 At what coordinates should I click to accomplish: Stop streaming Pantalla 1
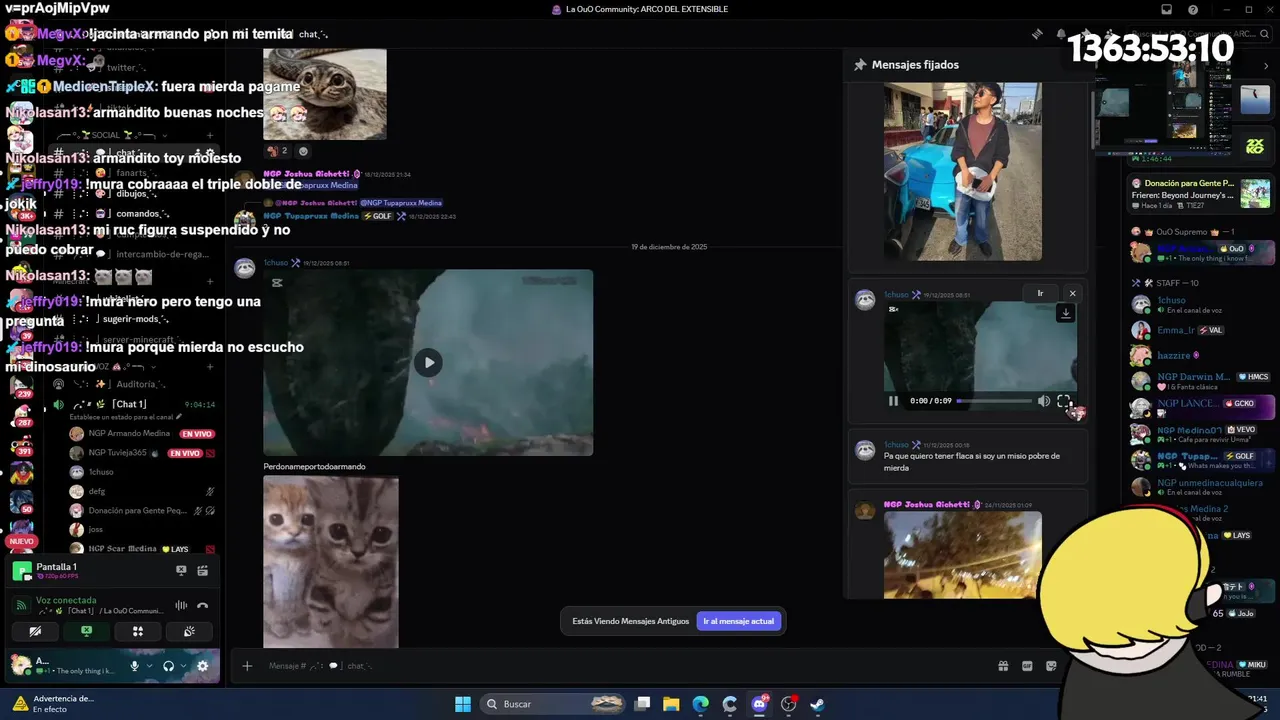pyautogui.click(x=181, y=571)
